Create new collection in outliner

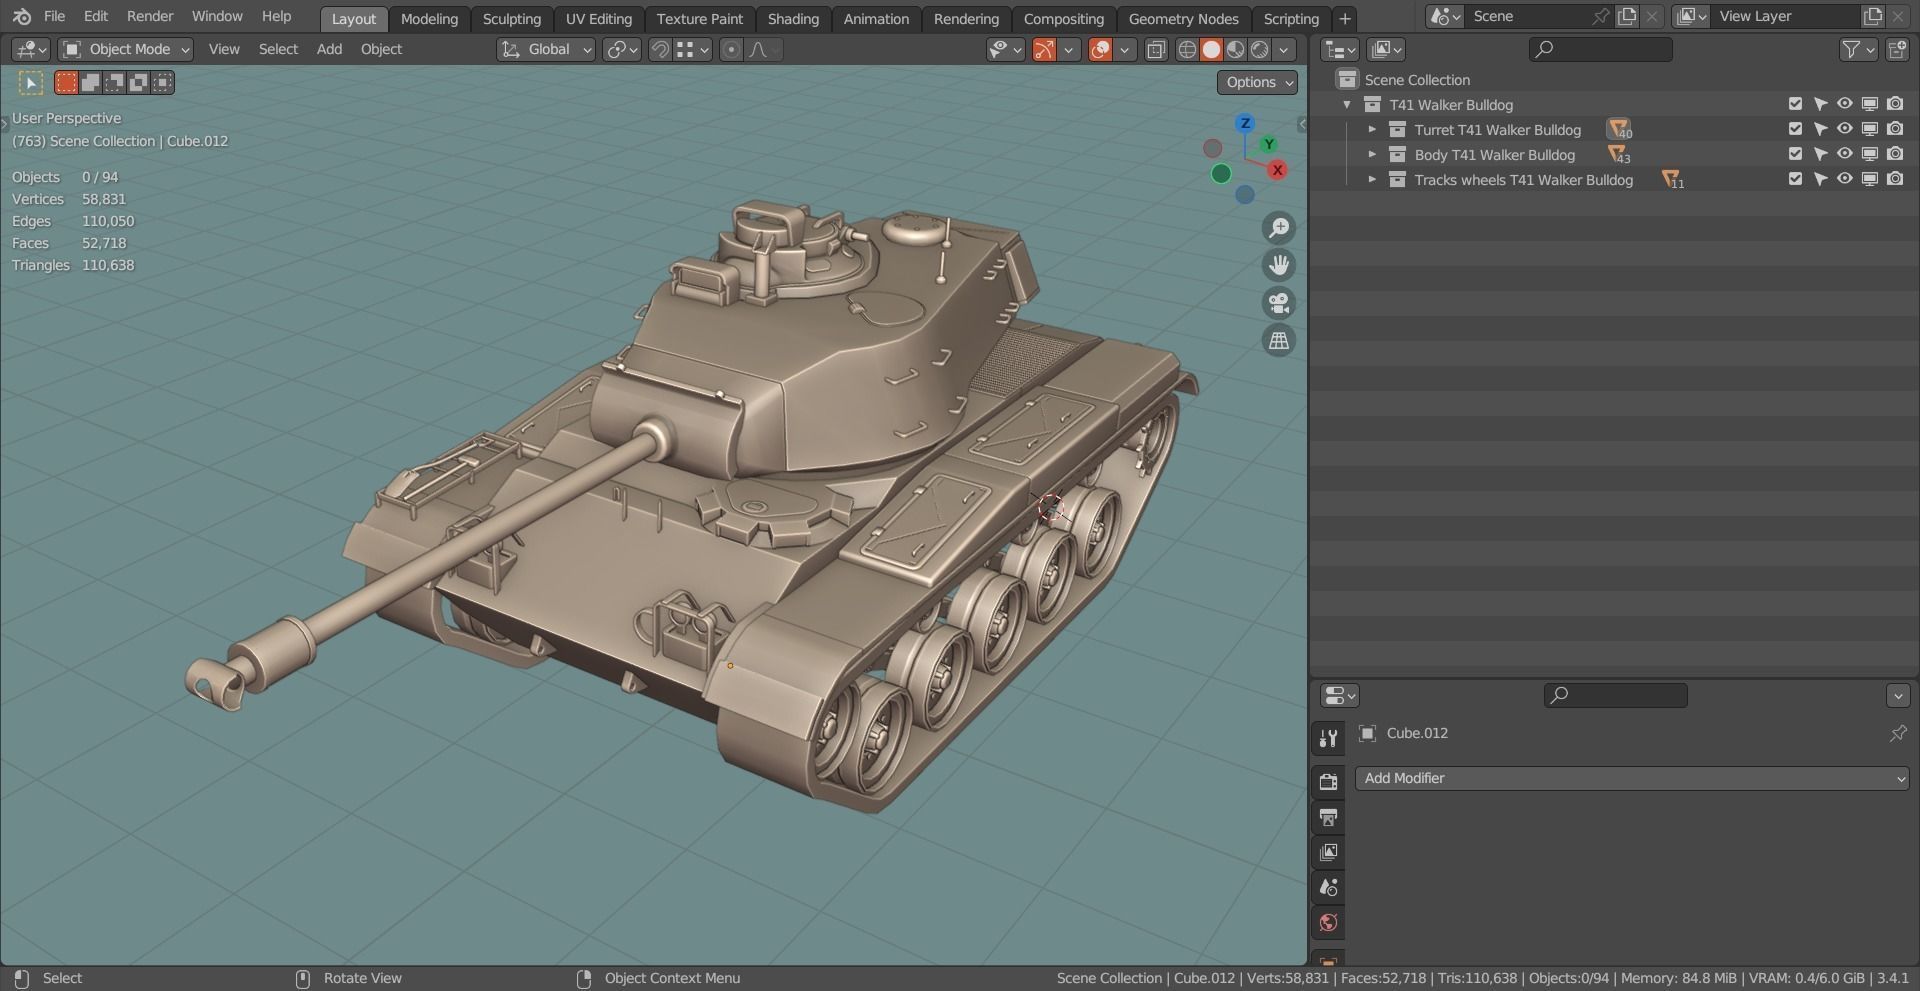[1897, 49]
